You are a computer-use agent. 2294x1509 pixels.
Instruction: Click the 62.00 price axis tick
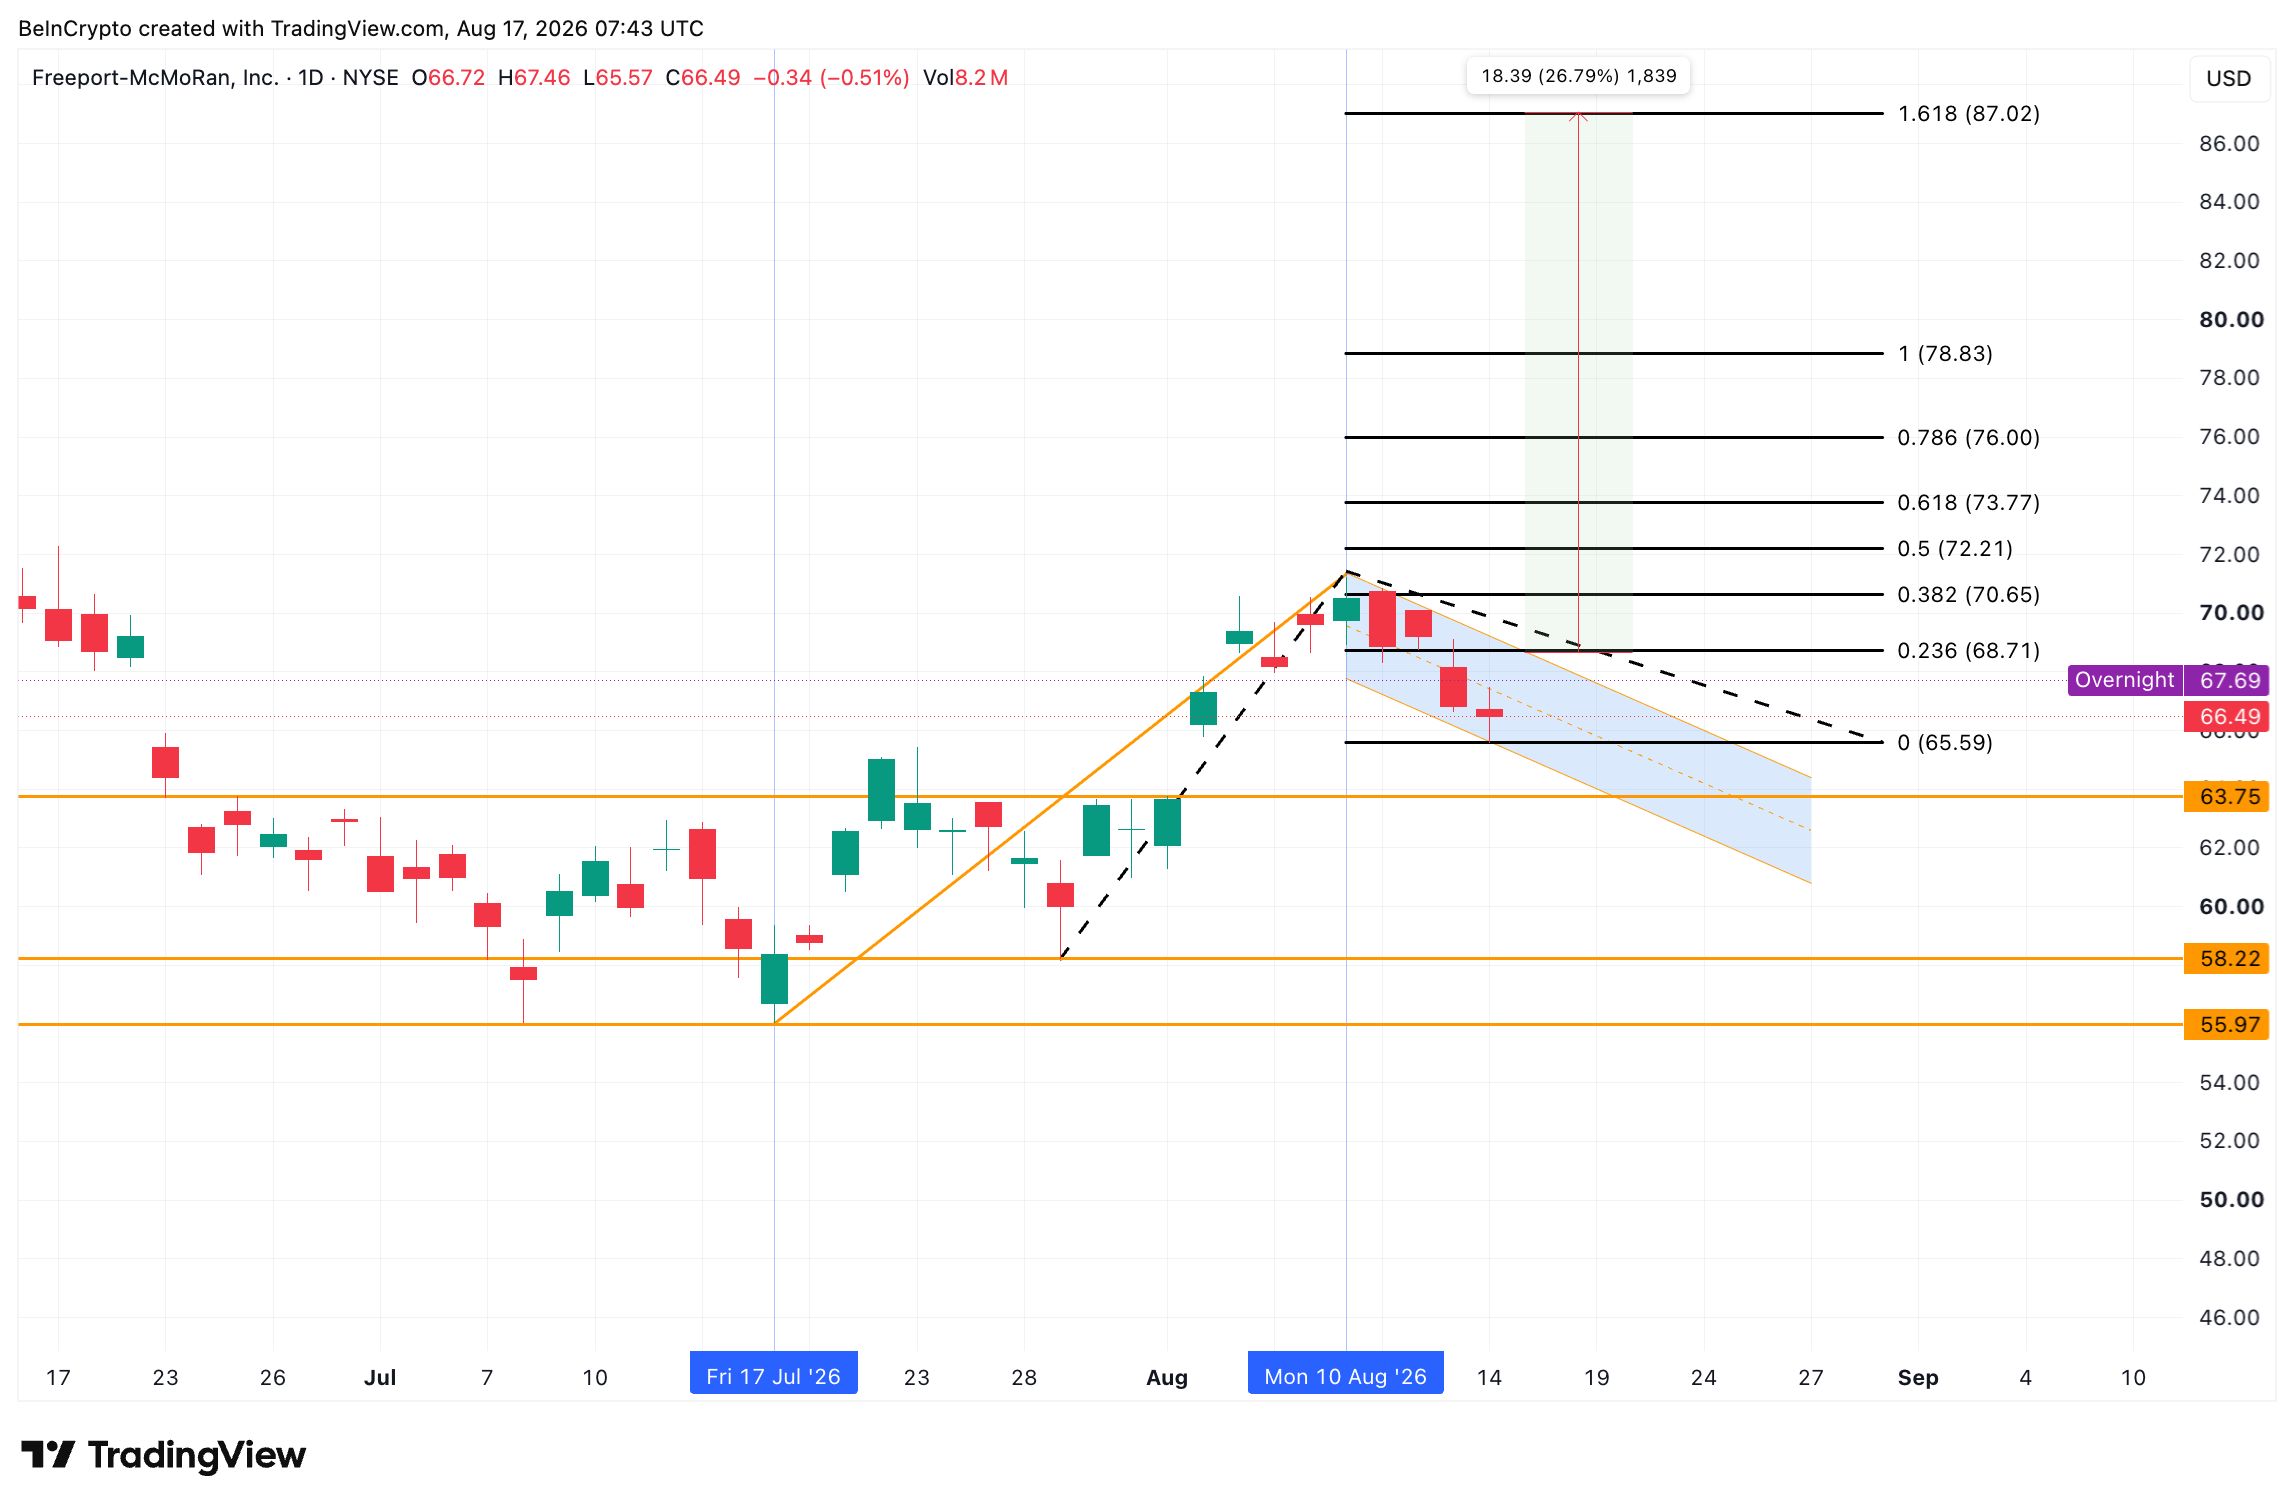2229,847
